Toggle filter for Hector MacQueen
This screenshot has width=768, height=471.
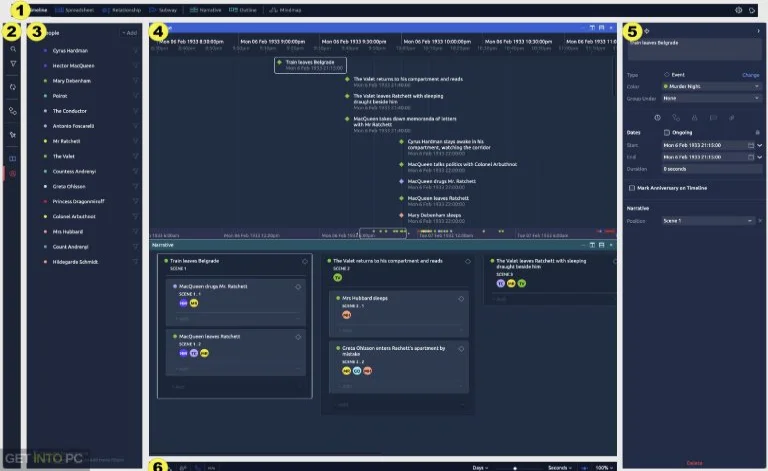[x=135, y=66]
